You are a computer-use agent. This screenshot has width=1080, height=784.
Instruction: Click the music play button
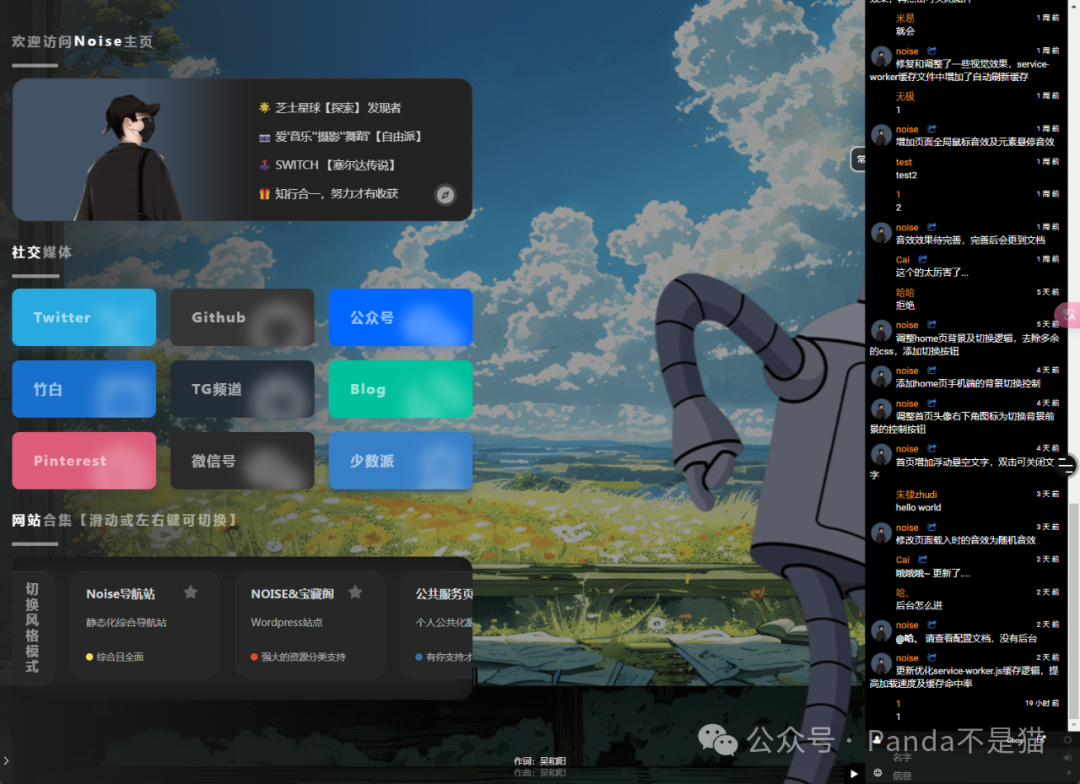pyautogui.click(x=854, y=774)
